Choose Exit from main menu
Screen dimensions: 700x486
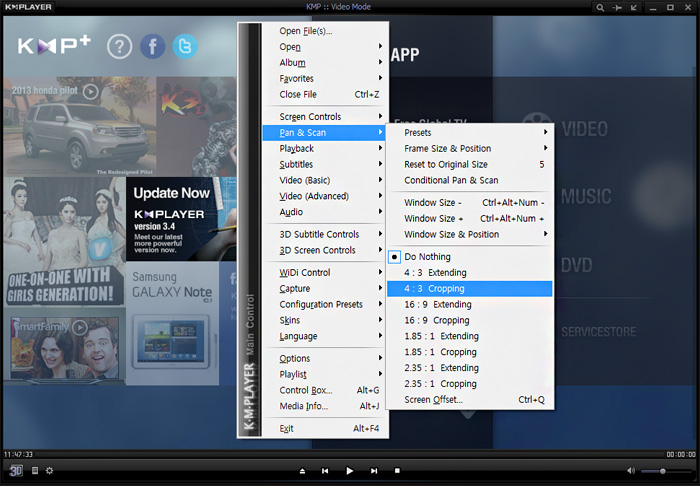[x=325, y=428]
